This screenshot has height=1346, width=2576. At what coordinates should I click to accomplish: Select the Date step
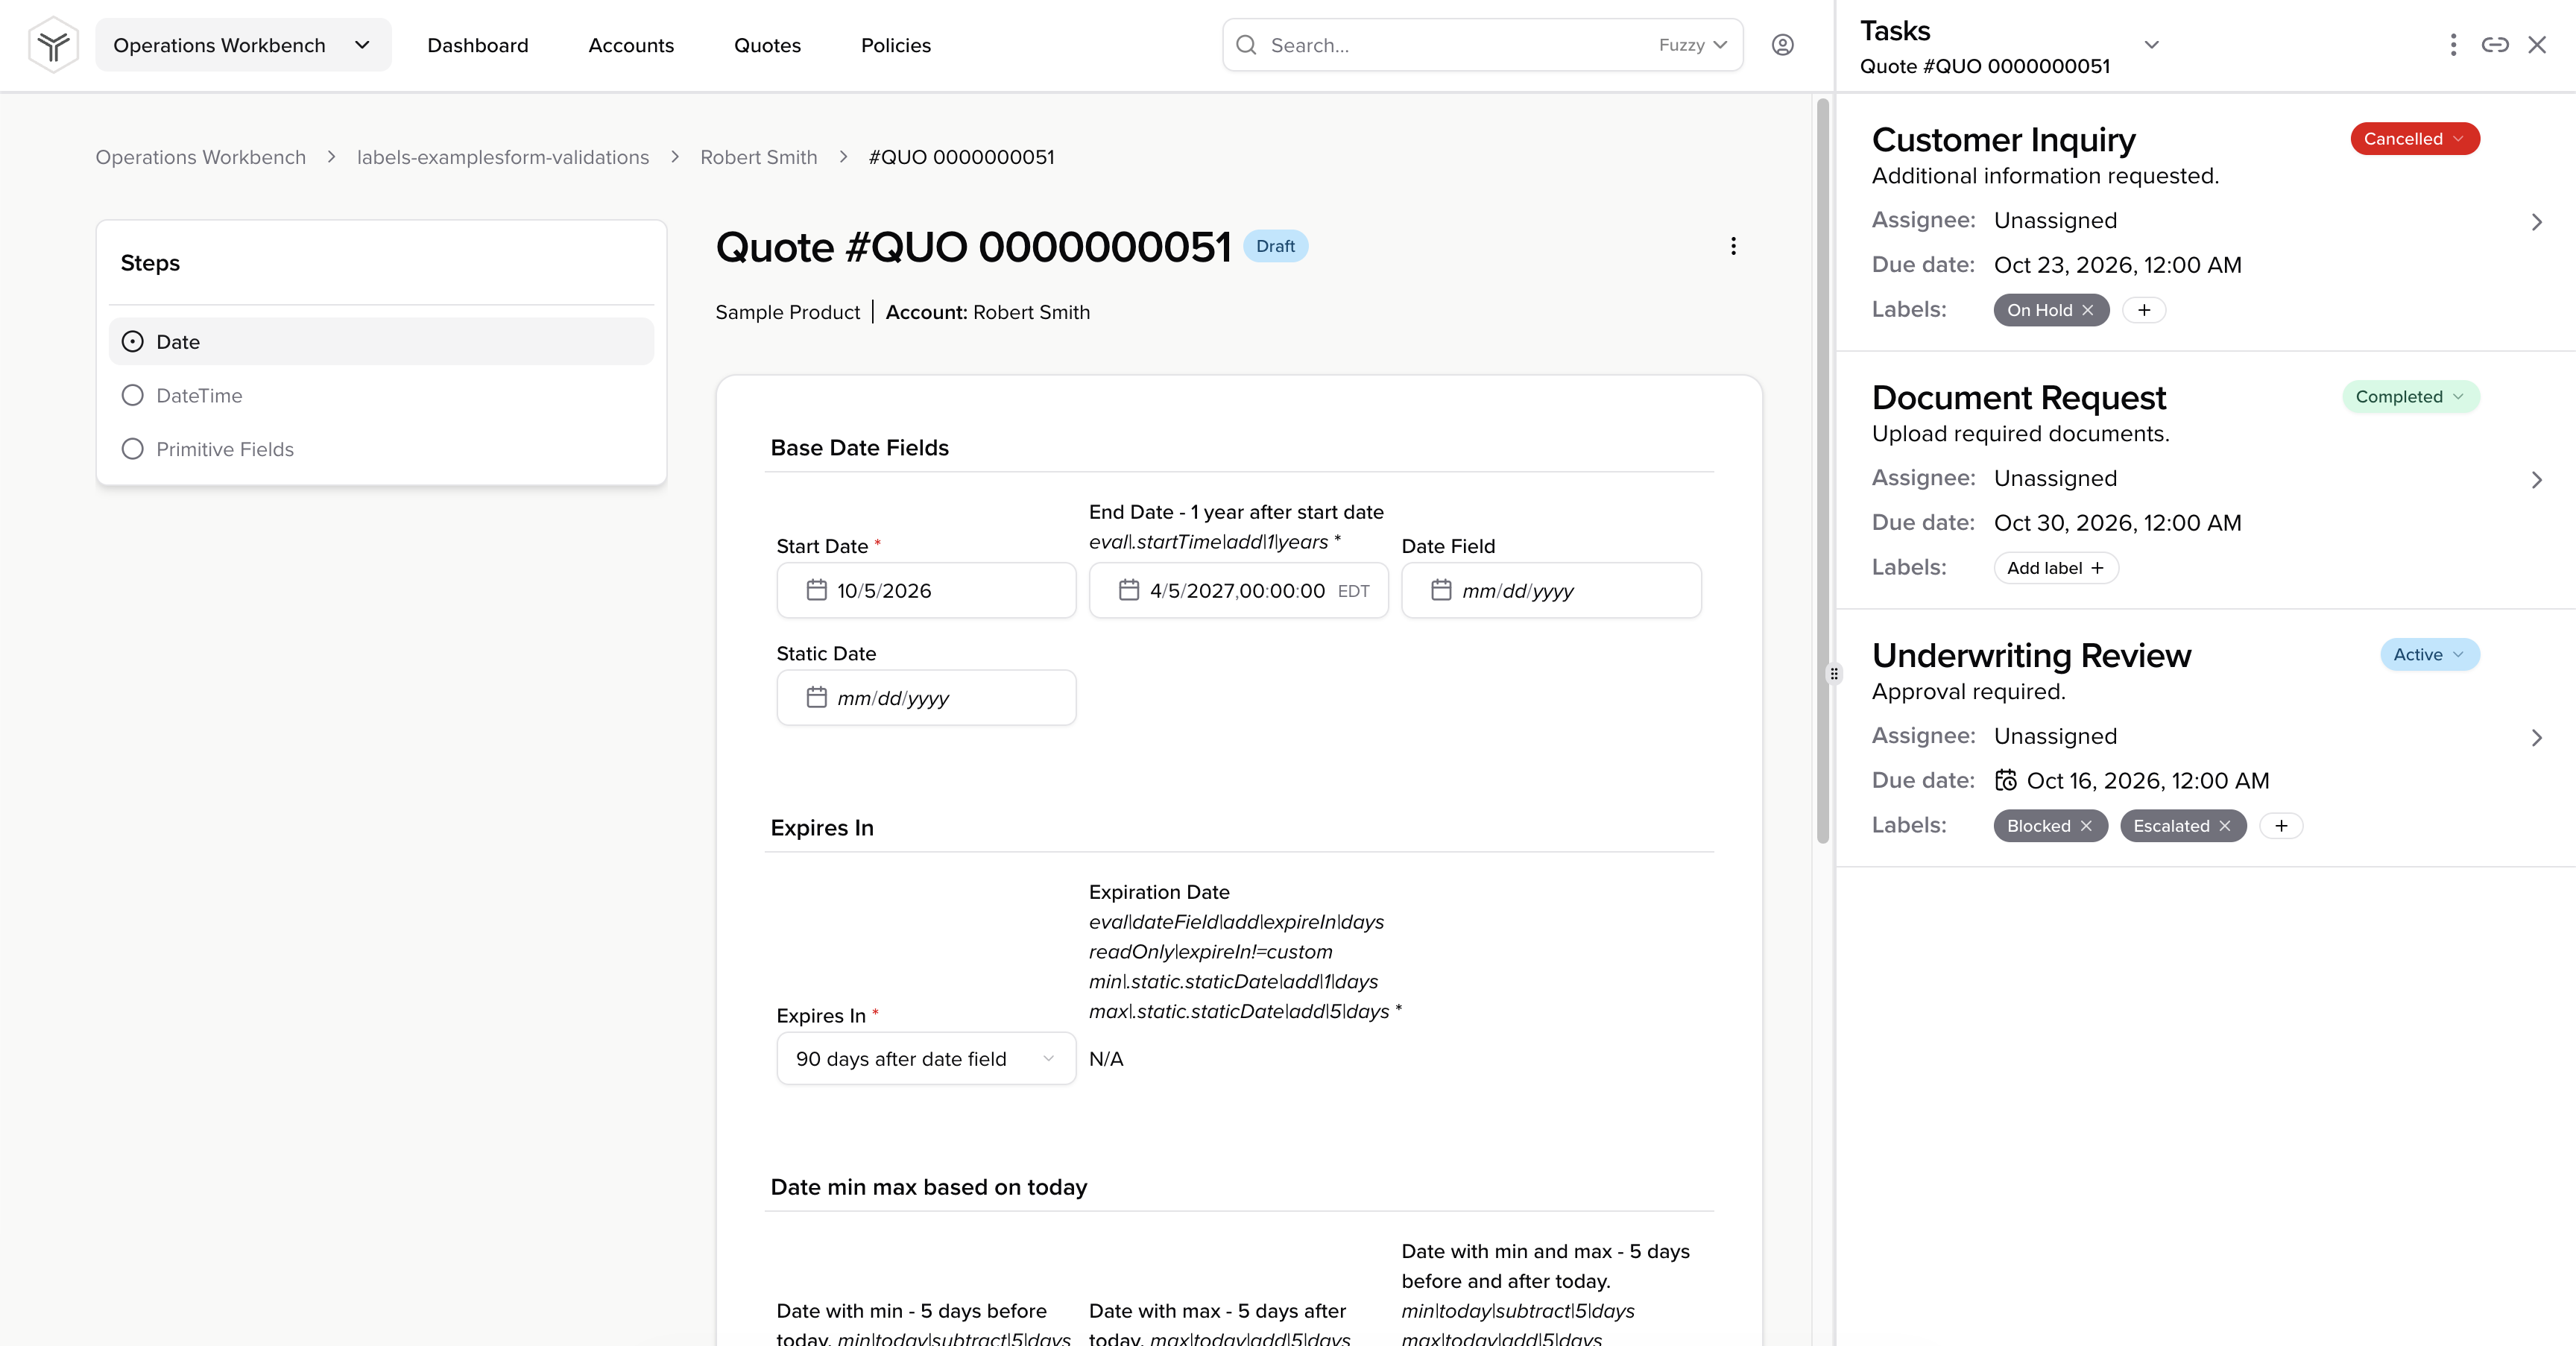pos(381,342)
